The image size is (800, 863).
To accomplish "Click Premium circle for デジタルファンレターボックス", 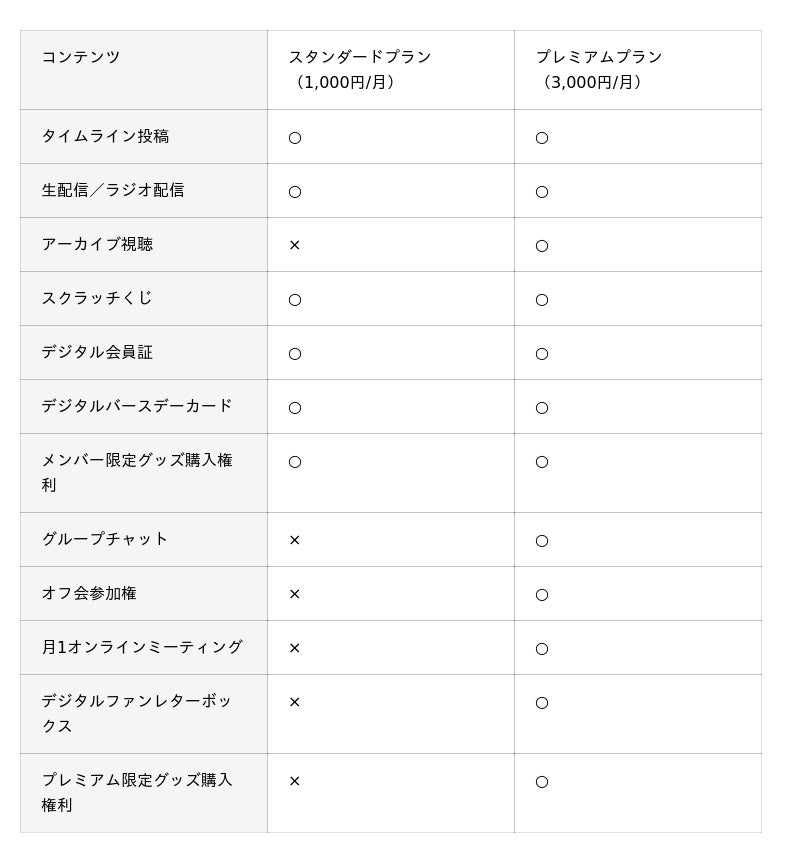I will pyautogui.click(x=542, y=703).
